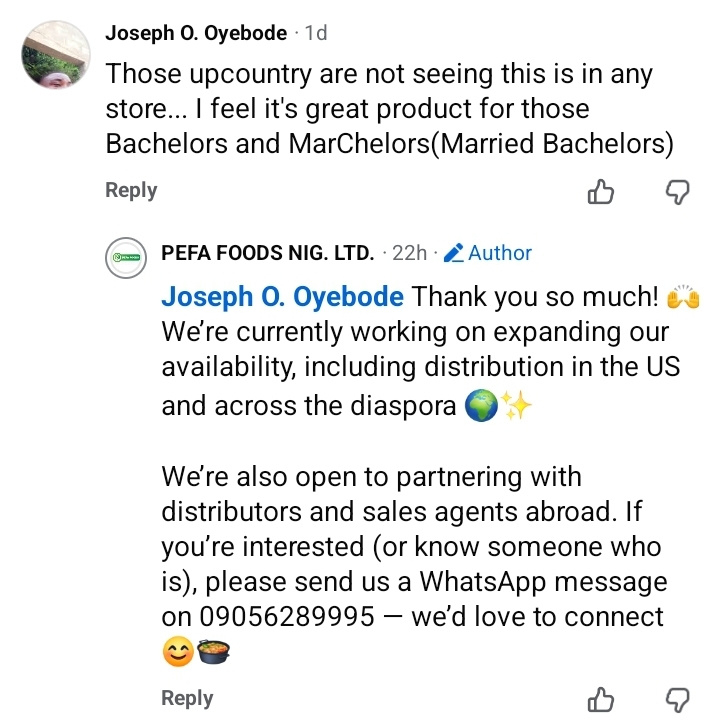The width and height of the screenshot is (720, 724).
Task: Like Joseph O. Oyebode's comment
Action: click(600, 192)
